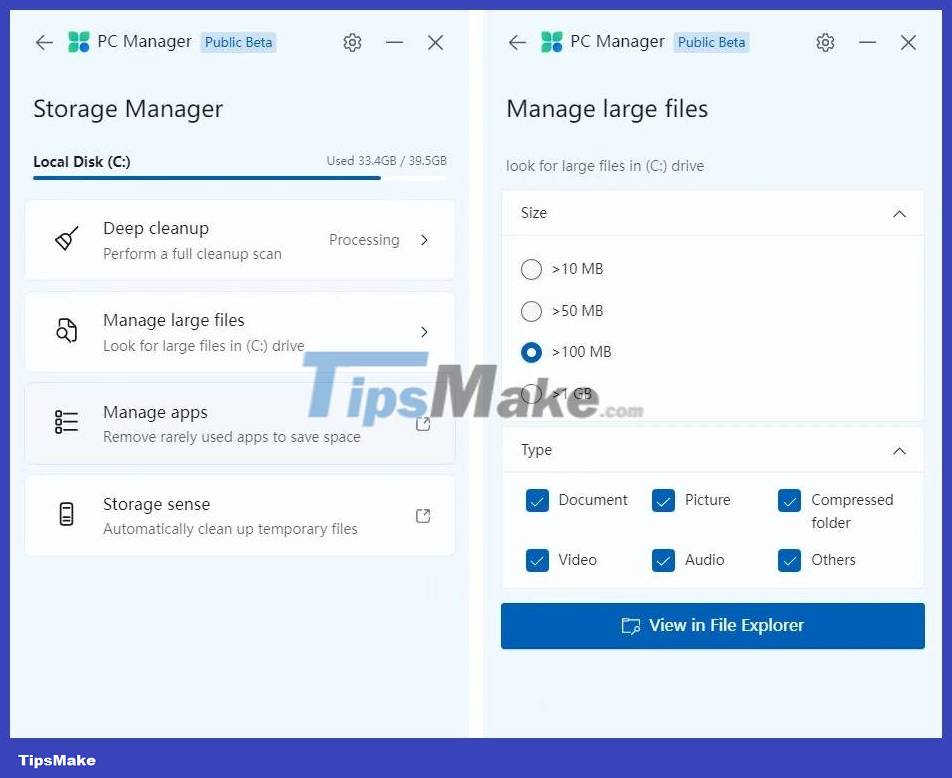Click the PC Manager logo icon

coord(77,42)
